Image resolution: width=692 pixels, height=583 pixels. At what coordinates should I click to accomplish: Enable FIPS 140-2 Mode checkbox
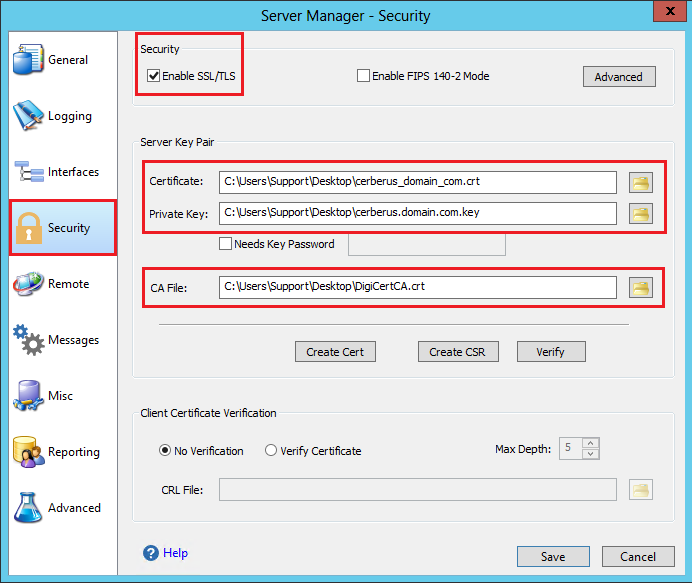[x=364, y=76]
